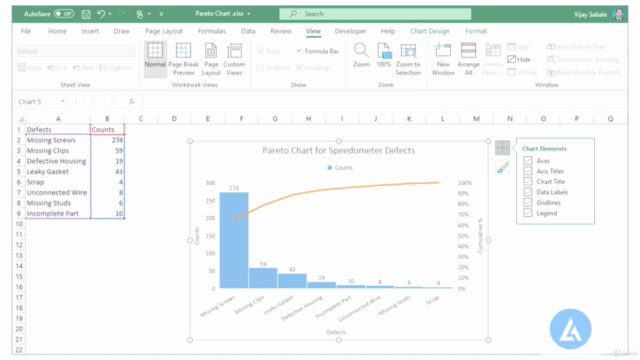This screenshot has width=640, height=360.
Task: Click Arrange All
Action: tap(468, 59)
